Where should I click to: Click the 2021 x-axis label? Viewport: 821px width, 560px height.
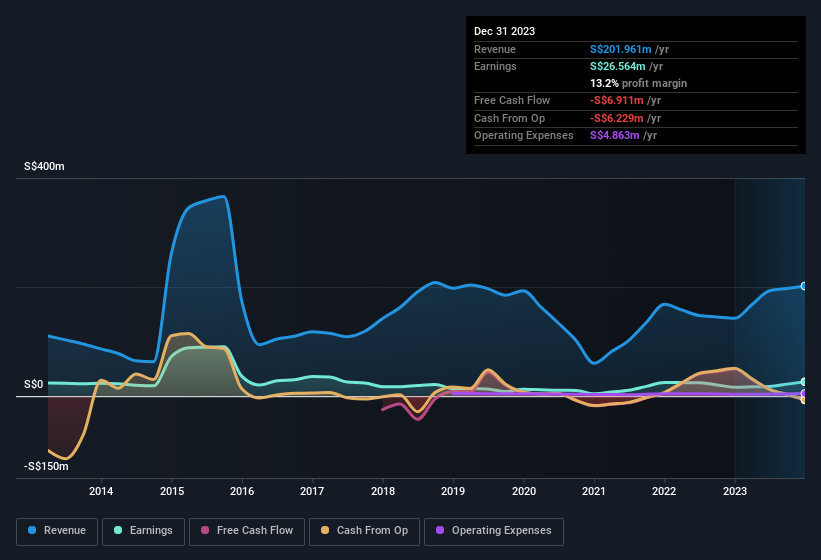click(594, 491)
